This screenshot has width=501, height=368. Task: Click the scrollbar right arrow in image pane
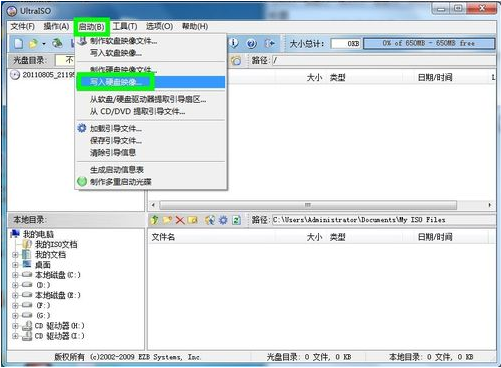(489, 205)
